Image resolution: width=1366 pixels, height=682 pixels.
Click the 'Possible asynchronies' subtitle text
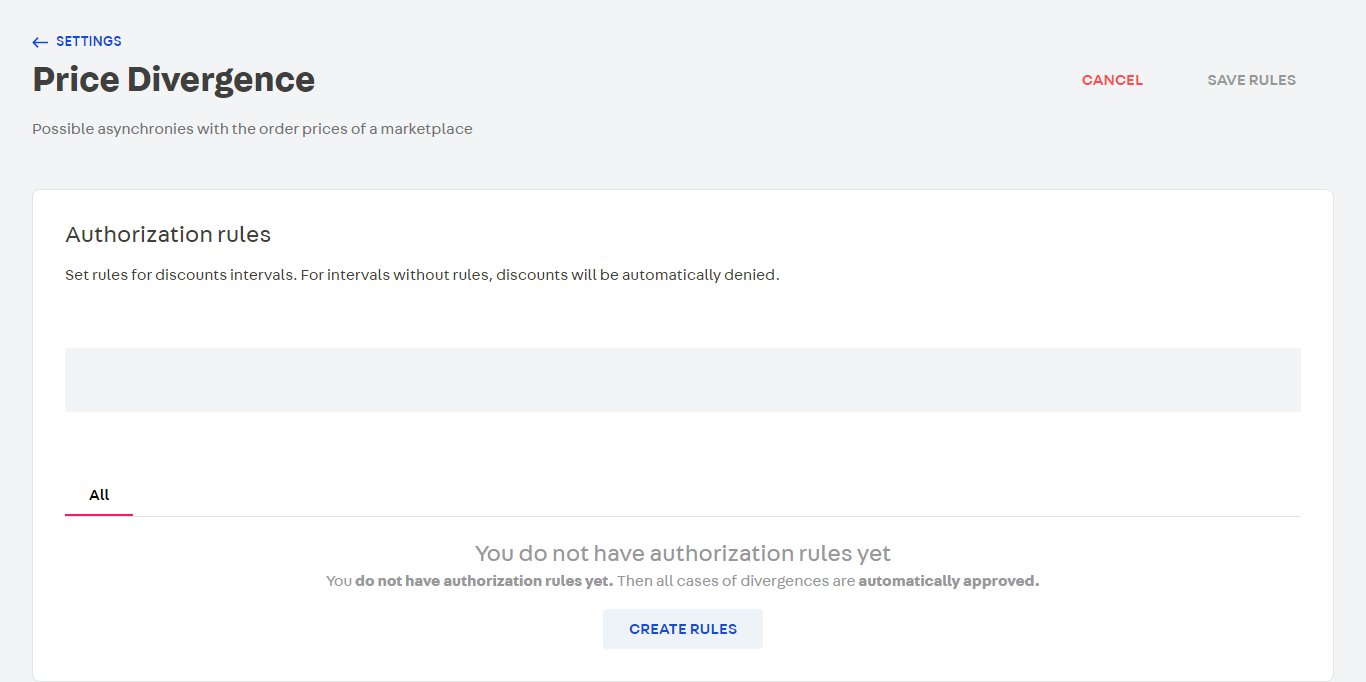pyautogui.click(x=252, y=129)
